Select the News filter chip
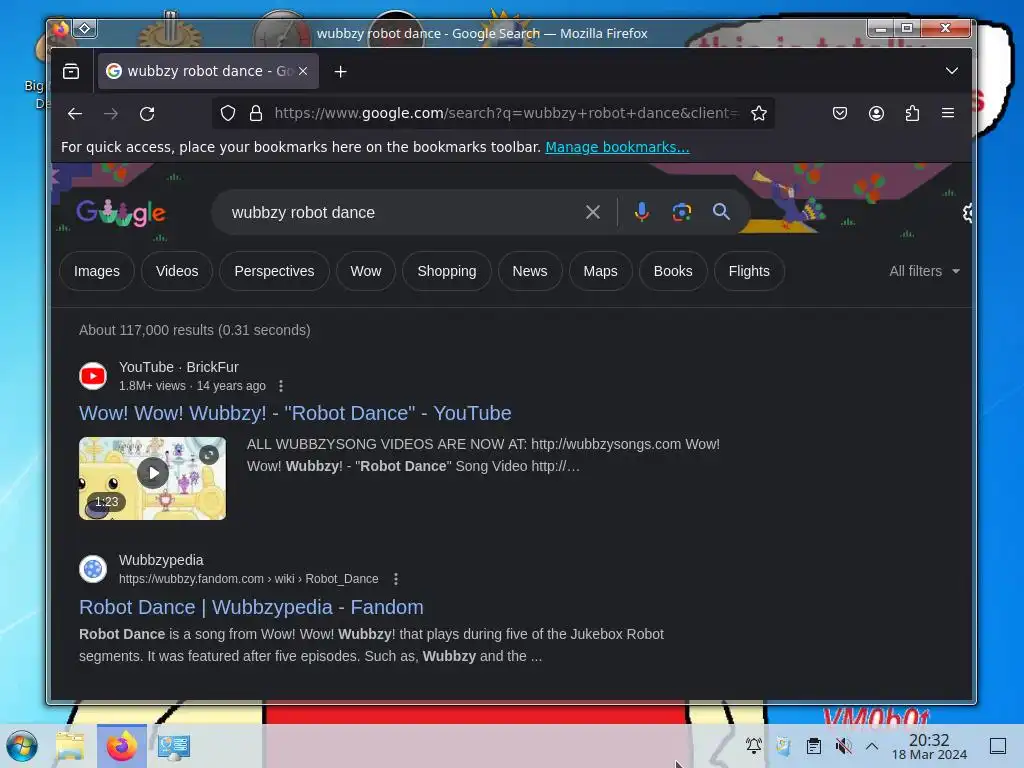 click(x=530, y=271)
